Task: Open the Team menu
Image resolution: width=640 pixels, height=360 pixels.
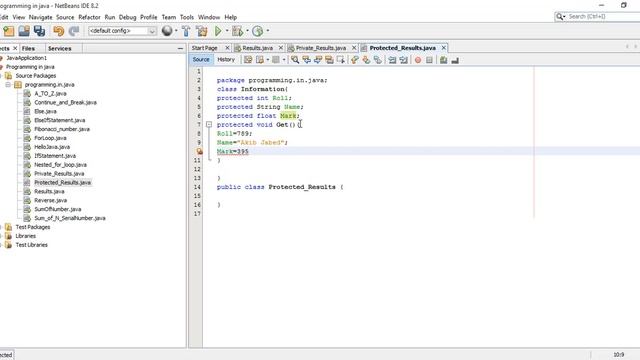Action: (x=169, y=17)
